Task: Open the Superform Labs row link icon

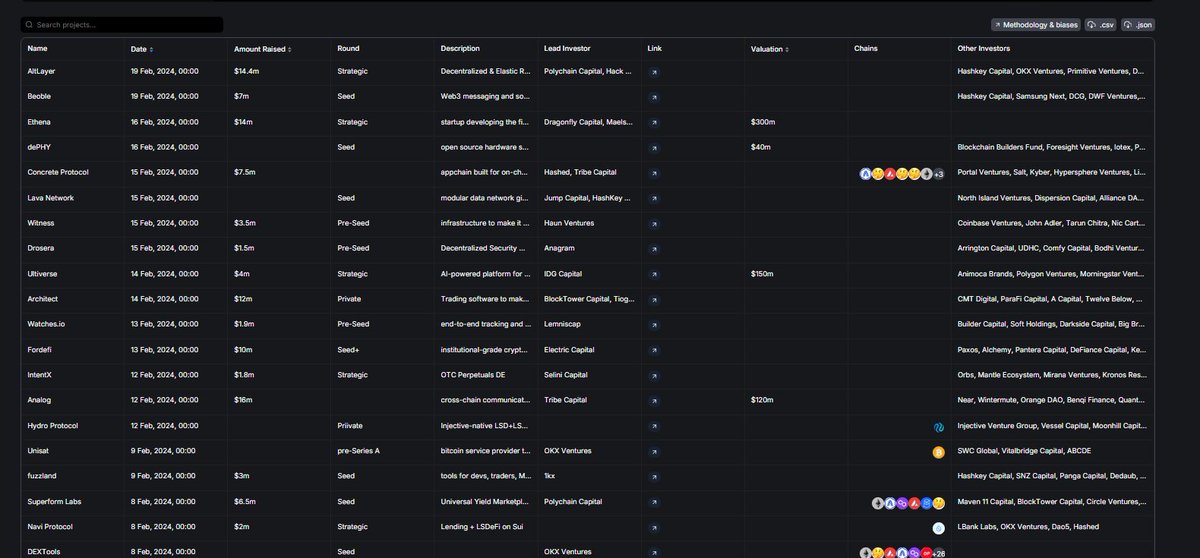Action: point(654,502)
